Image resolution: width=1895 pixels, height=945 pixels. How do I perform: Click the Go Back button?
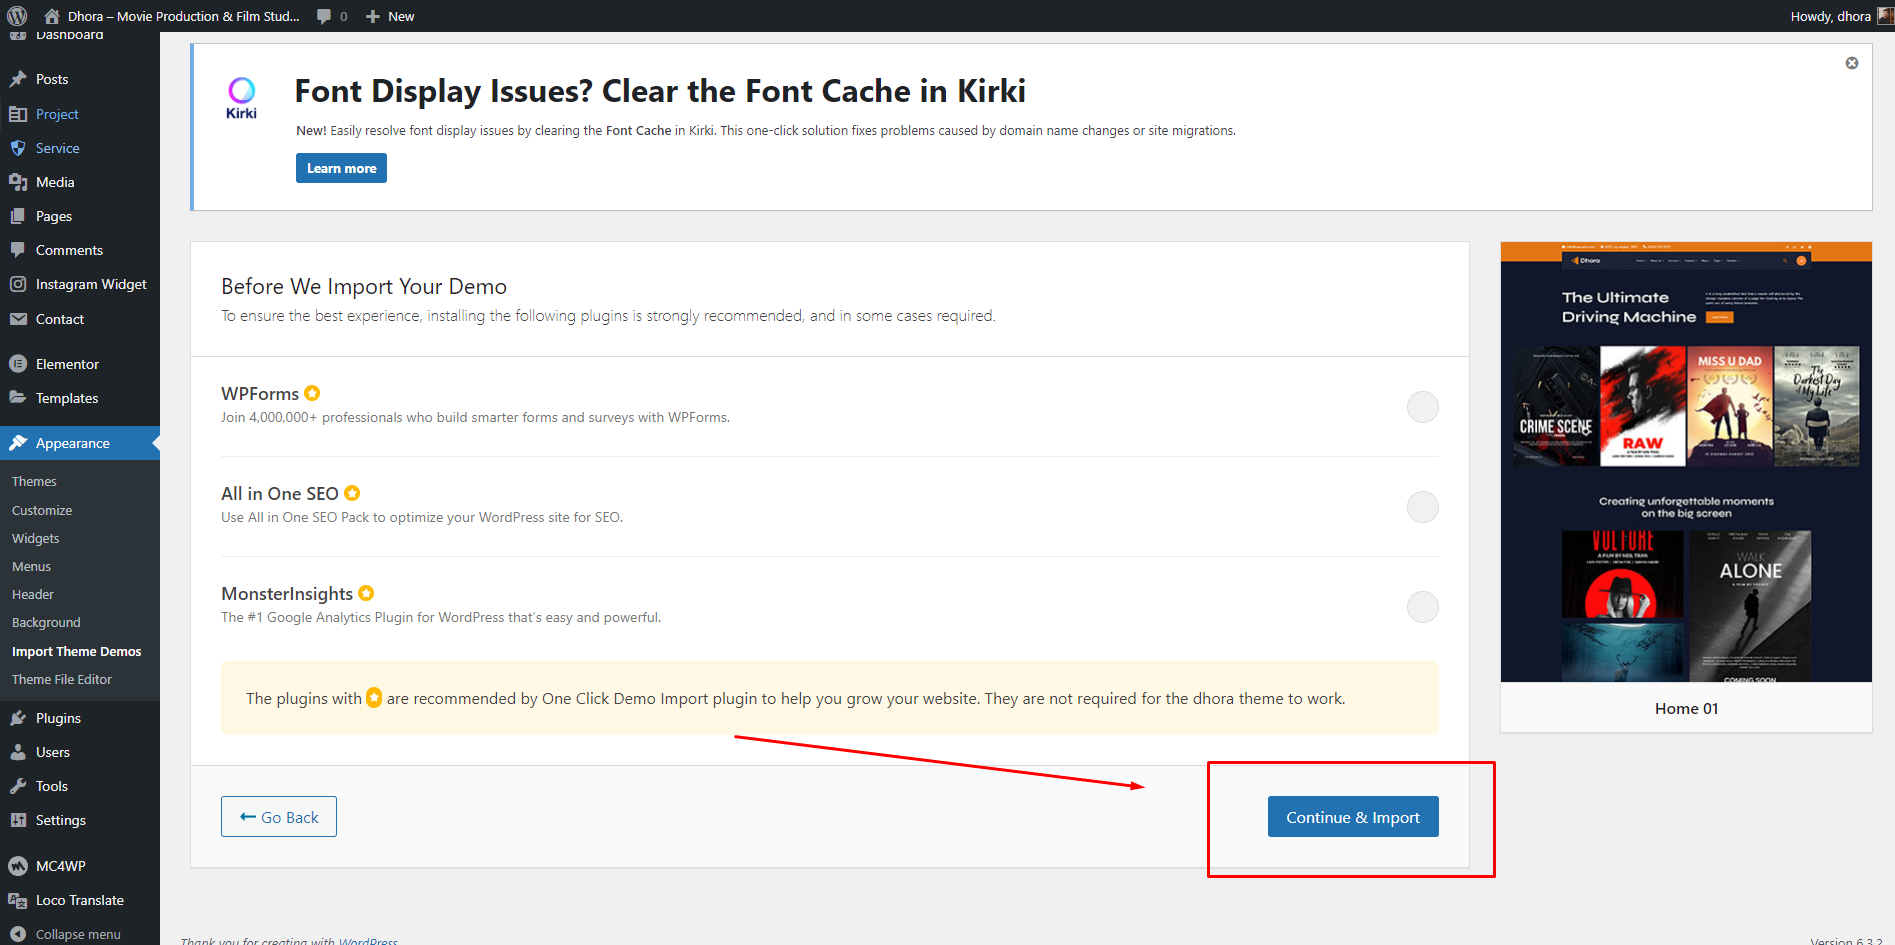tap(279, 817)
